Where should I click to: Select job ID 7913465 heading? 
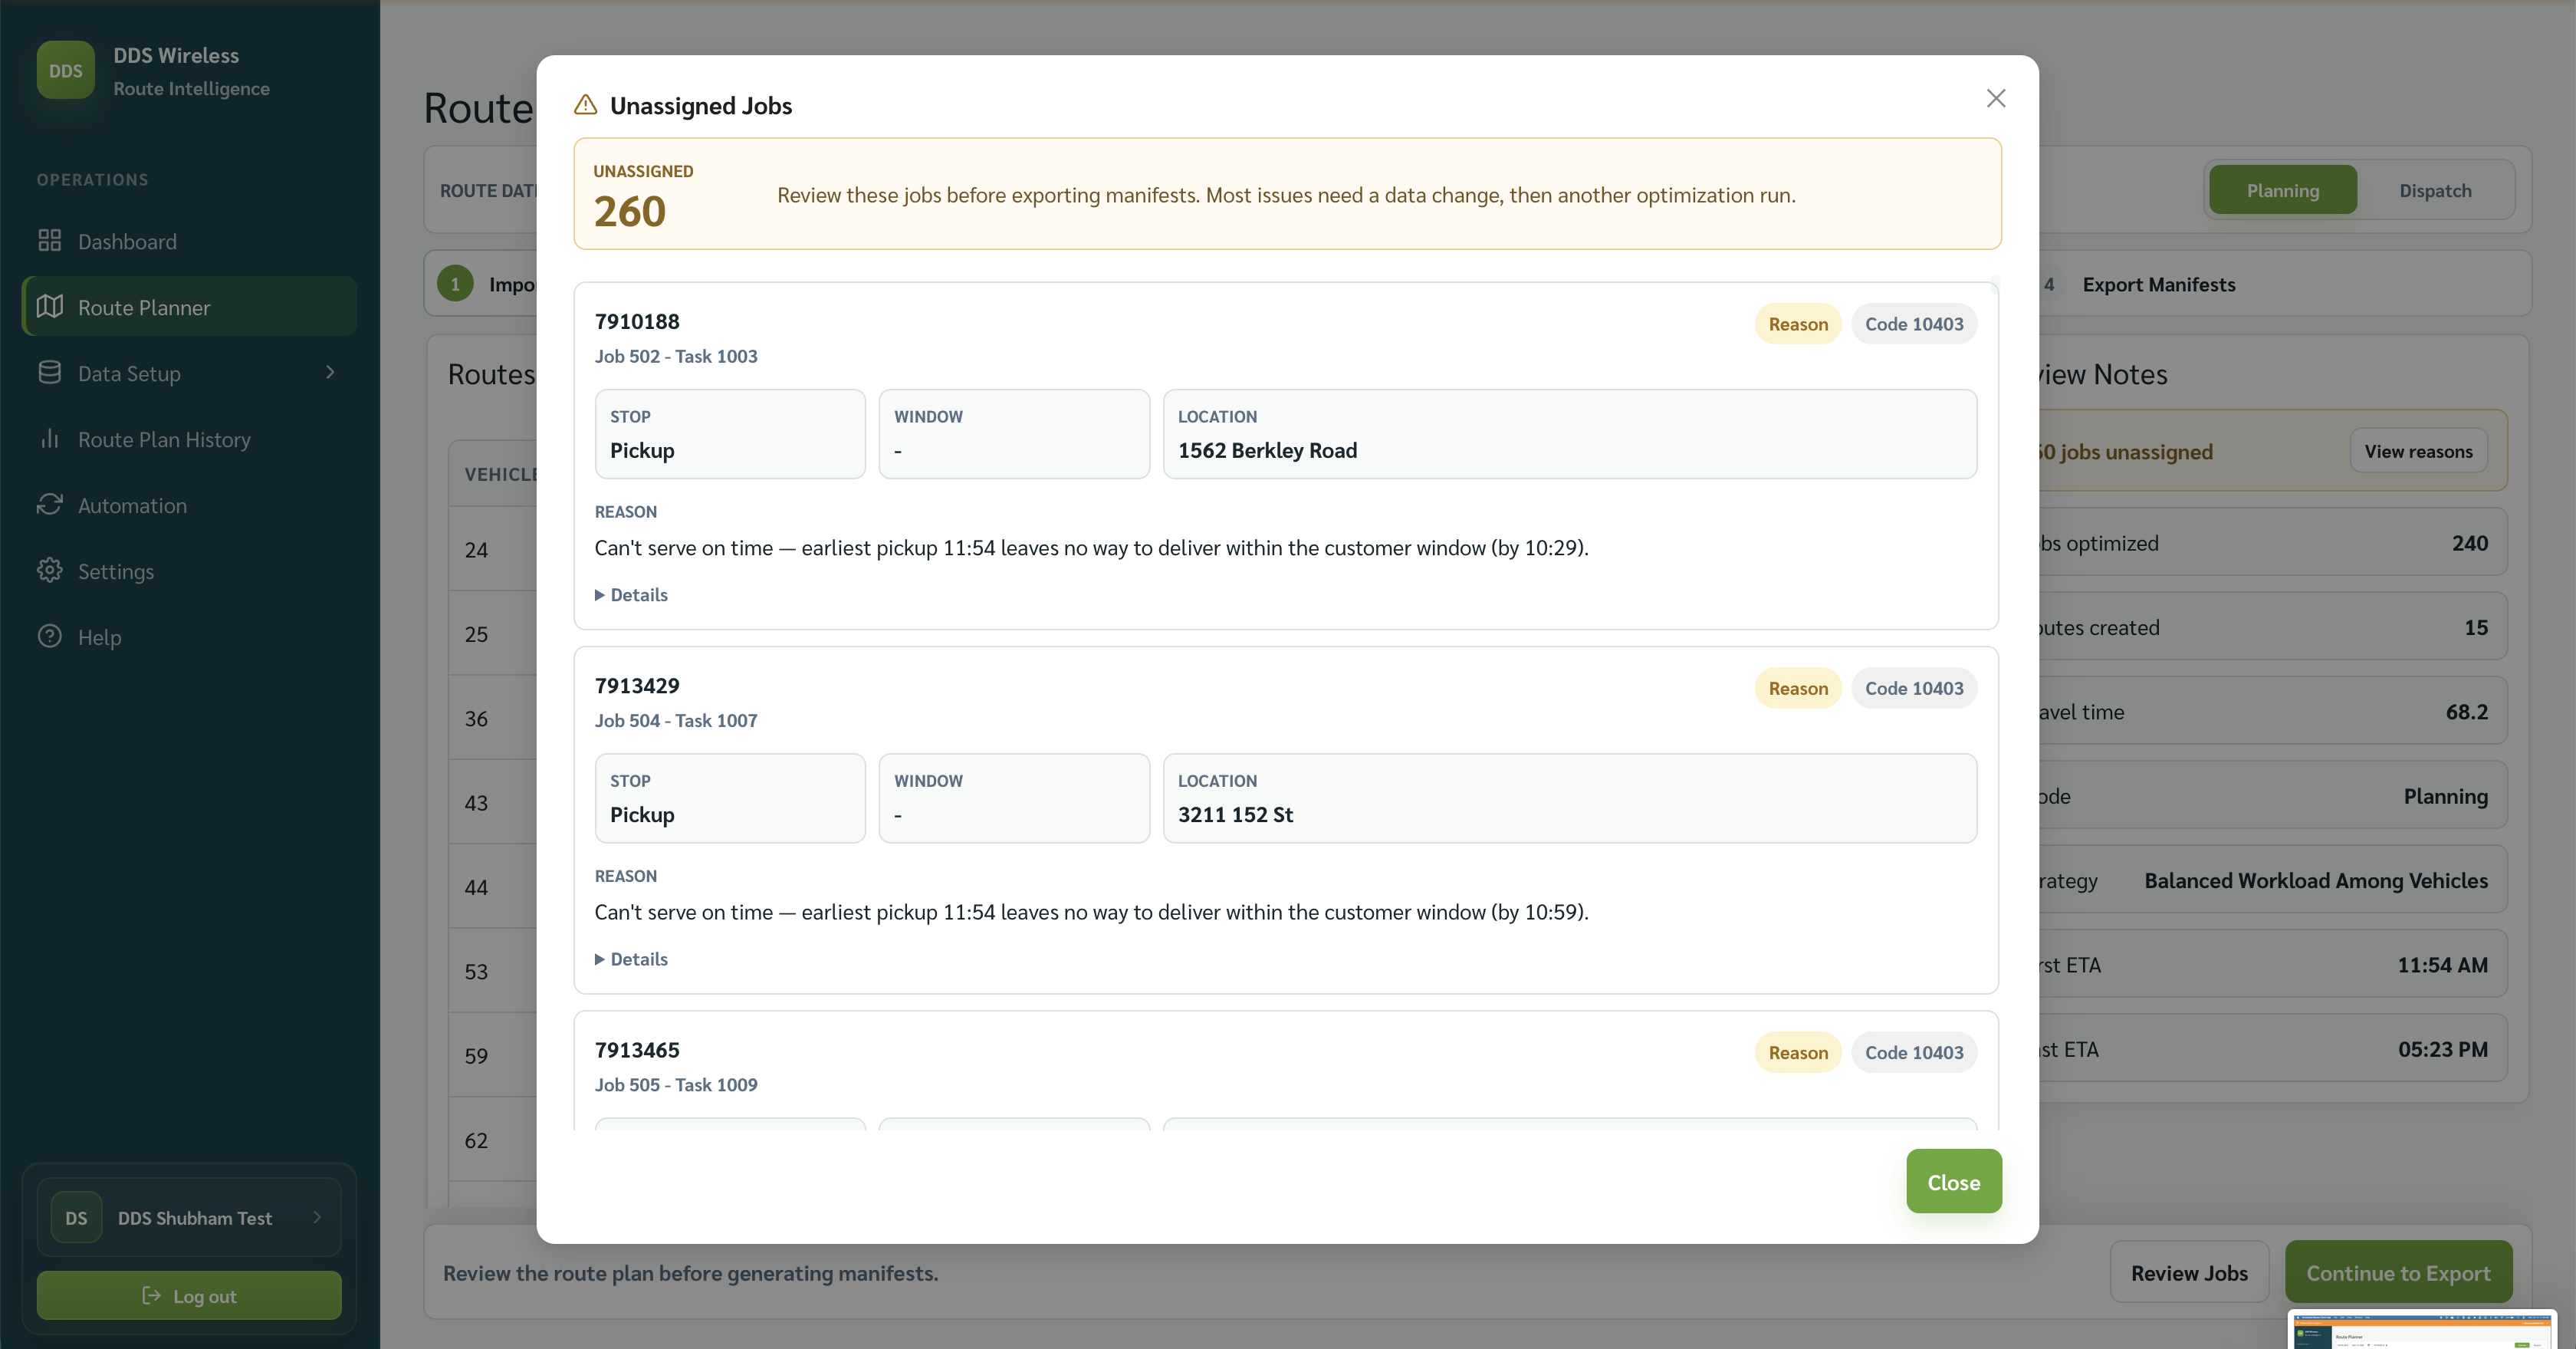click(637, 1049)
